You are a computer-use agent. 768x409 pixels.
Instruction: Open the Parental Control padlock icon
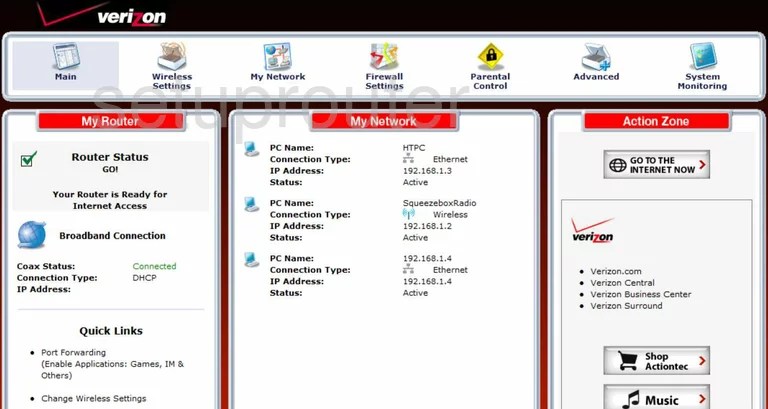[490, 56]
